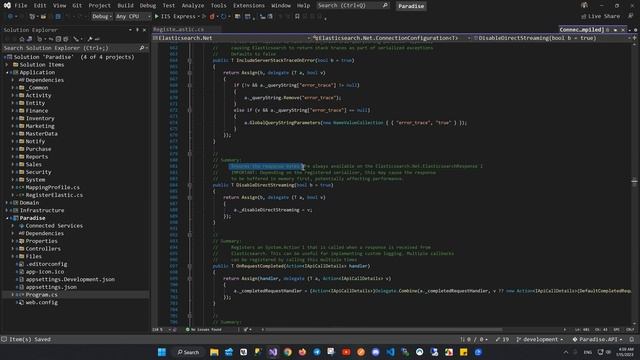640x360 pixels.
Task: Open Elasticsearch.Net project navigation dropdown
Action: click(x=232, y=38)
